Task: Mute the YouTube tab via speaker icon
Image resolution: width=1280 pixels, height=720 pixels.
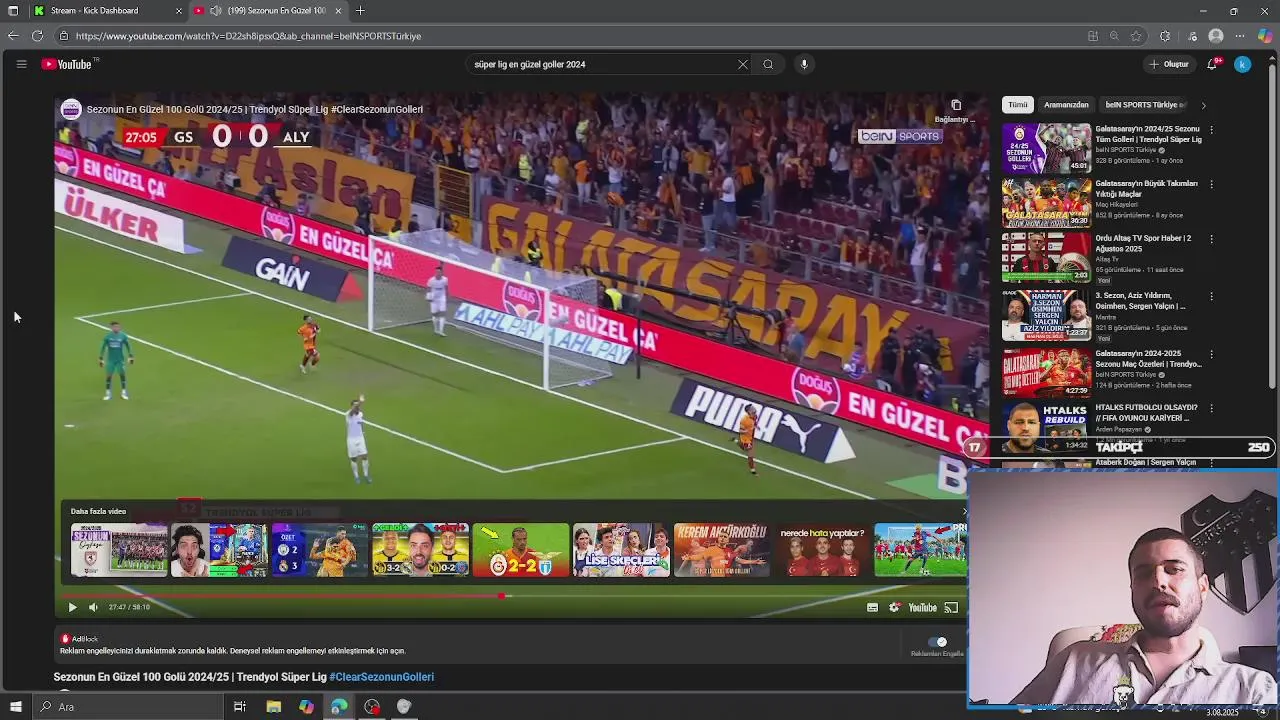Action: 215,11
